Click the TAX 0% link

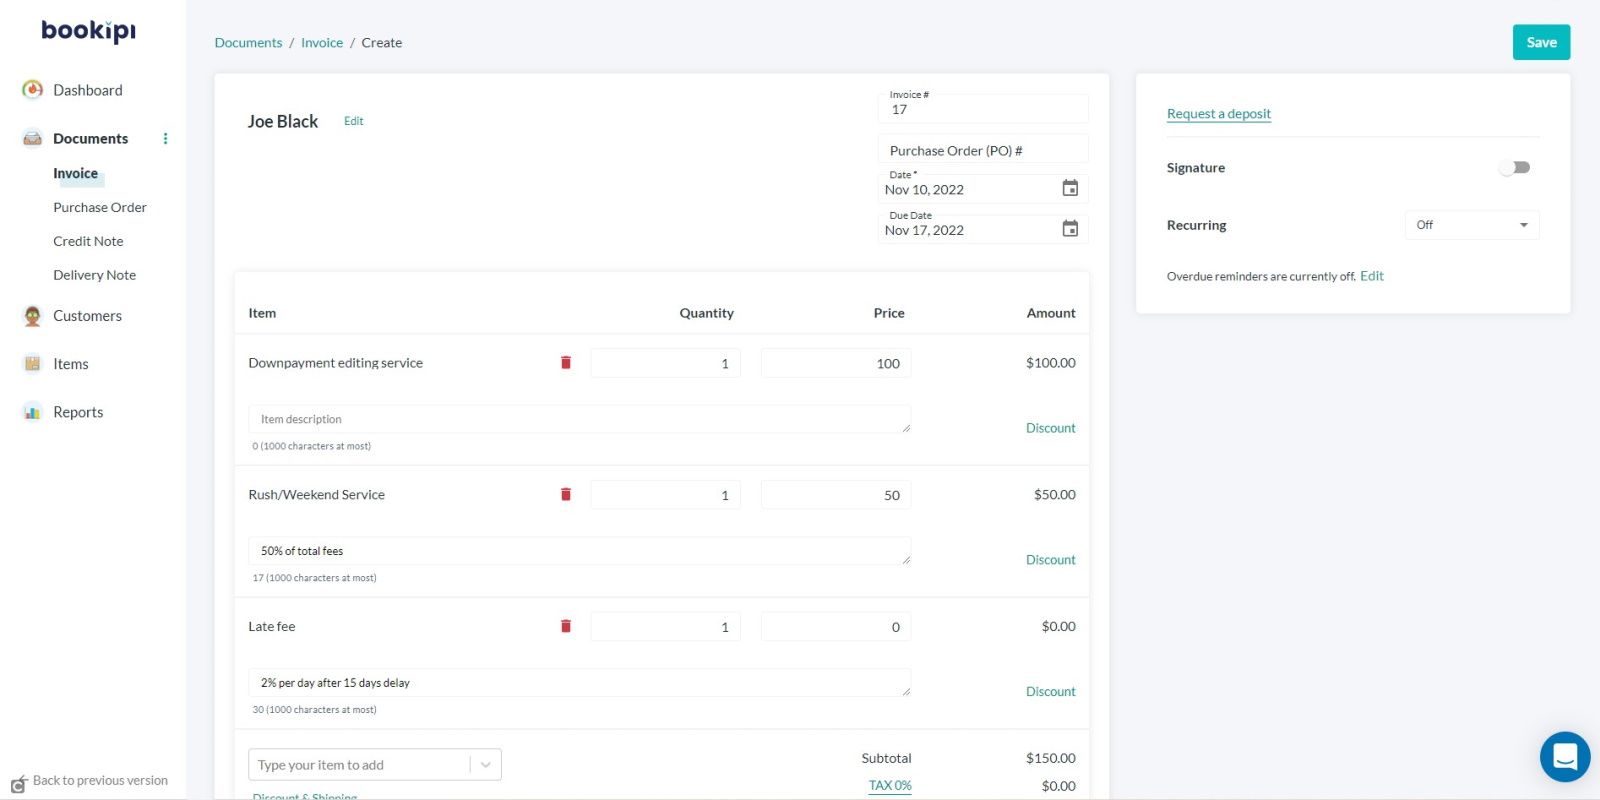click(x=889, y=786)
